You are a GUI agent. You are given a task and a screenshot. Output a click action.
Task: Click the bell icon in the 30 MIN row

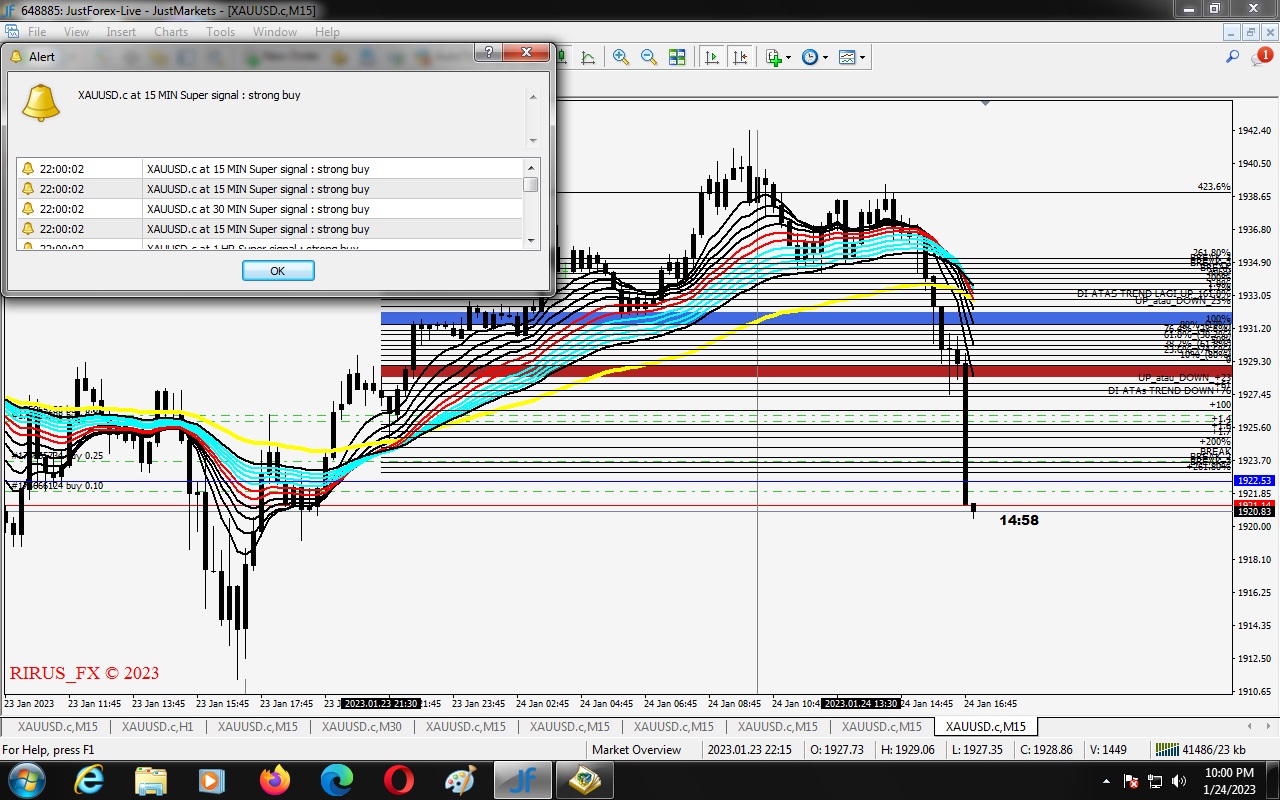[28, 209]
